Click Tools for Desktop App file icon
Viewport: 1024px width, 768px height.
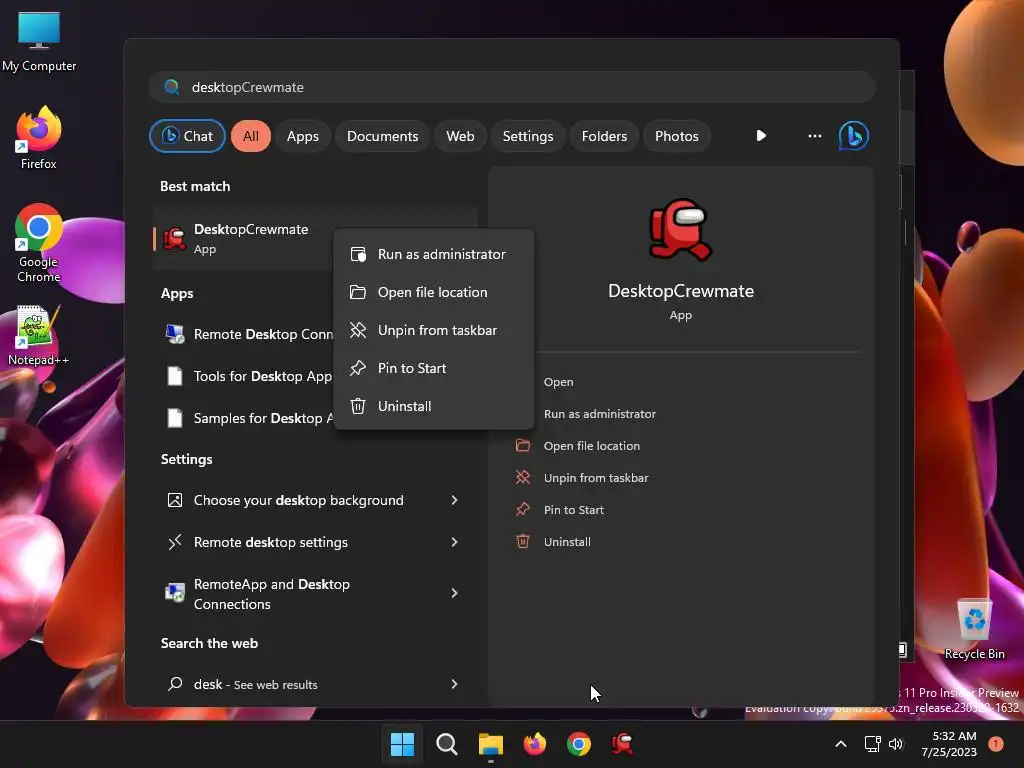click(x=174, y=376)
